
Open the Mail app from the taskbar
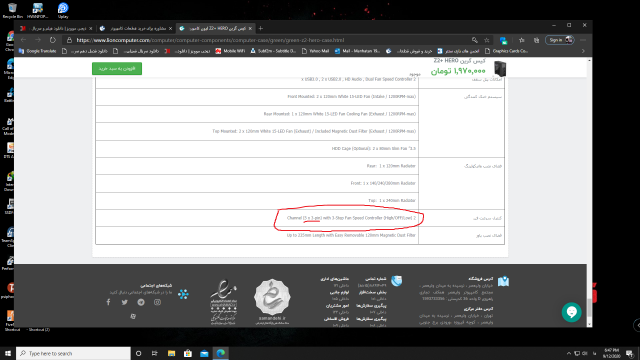pyautogui.click(x=204, y=353)
